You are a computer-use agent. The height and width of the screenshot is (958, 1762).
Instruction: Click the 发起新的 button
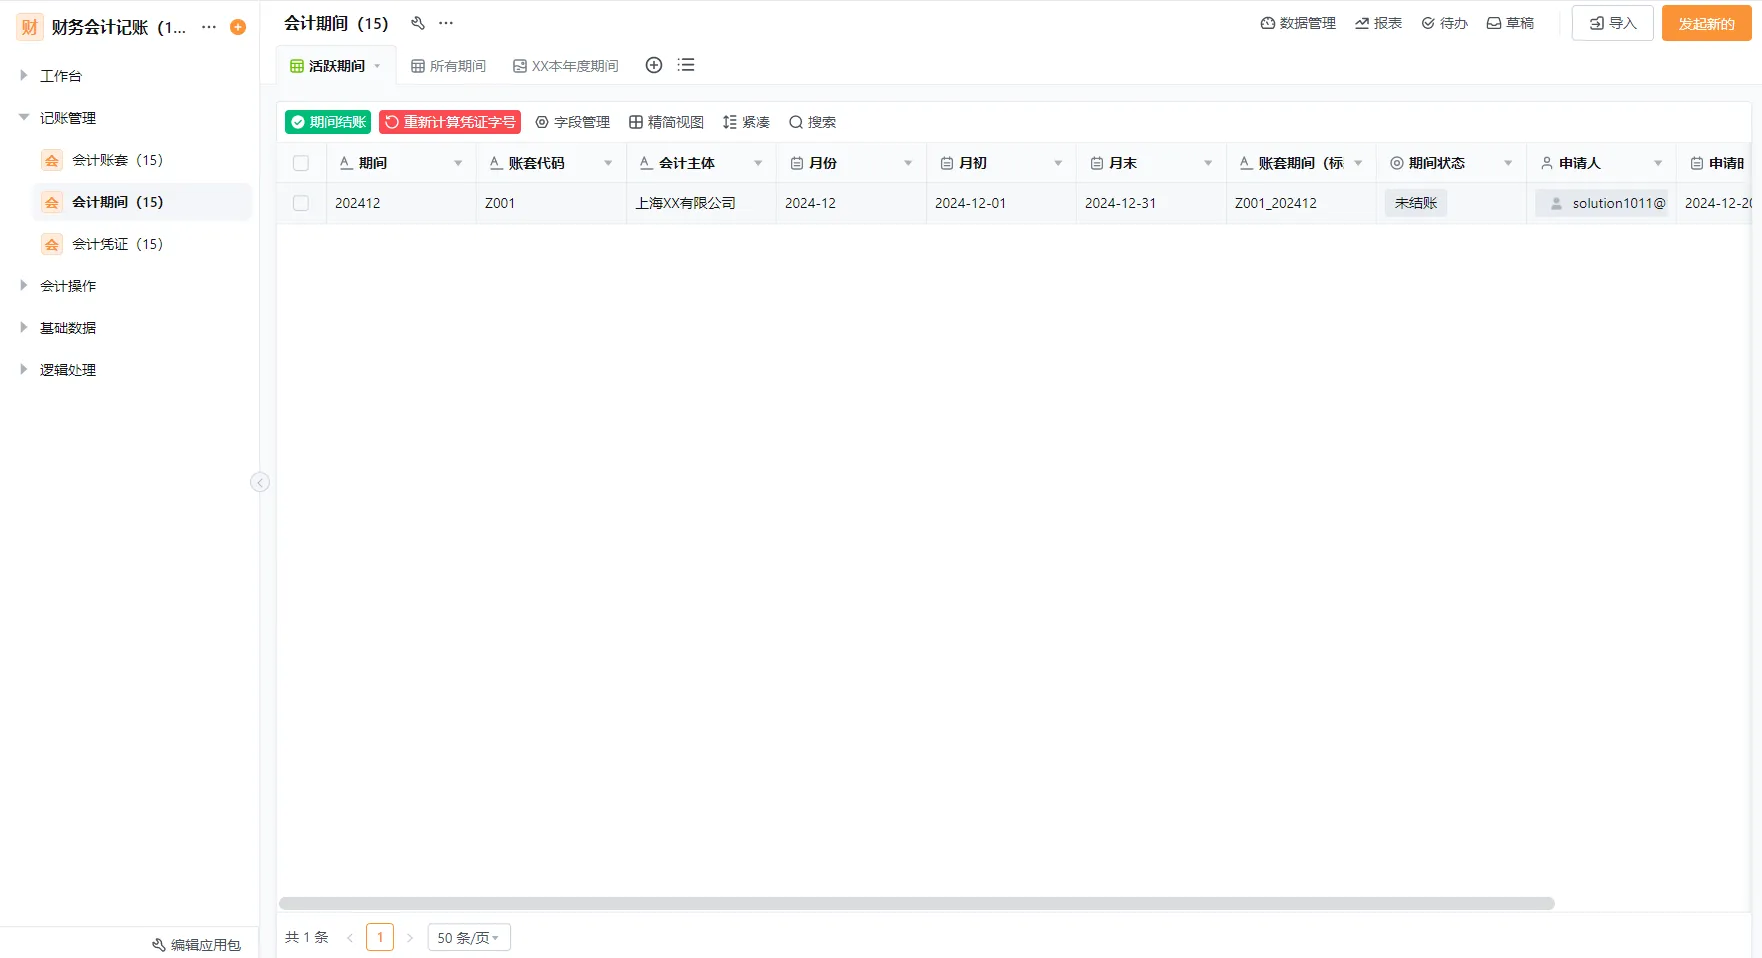click(1705, 22)
